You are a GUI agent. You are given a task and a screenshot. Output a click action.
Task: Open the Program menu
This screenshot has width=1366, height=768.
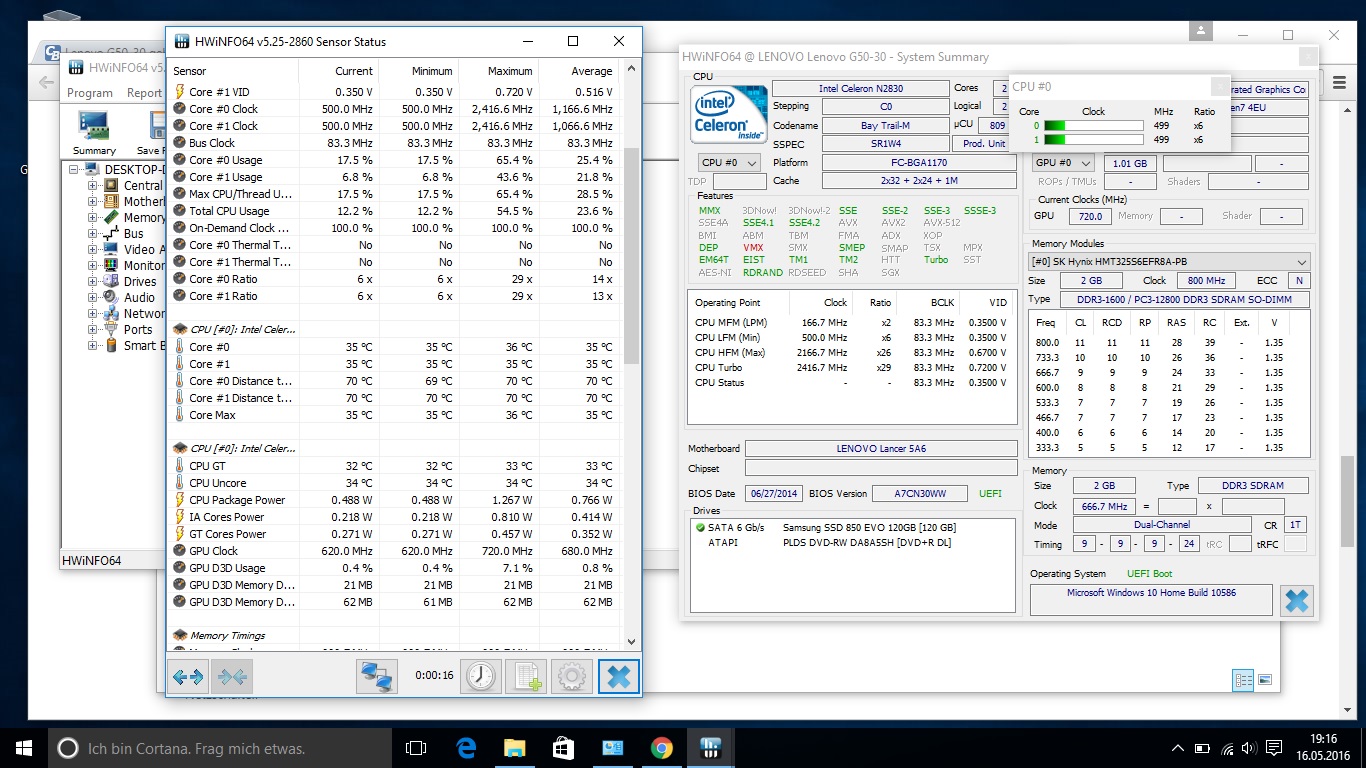point(90,93)
